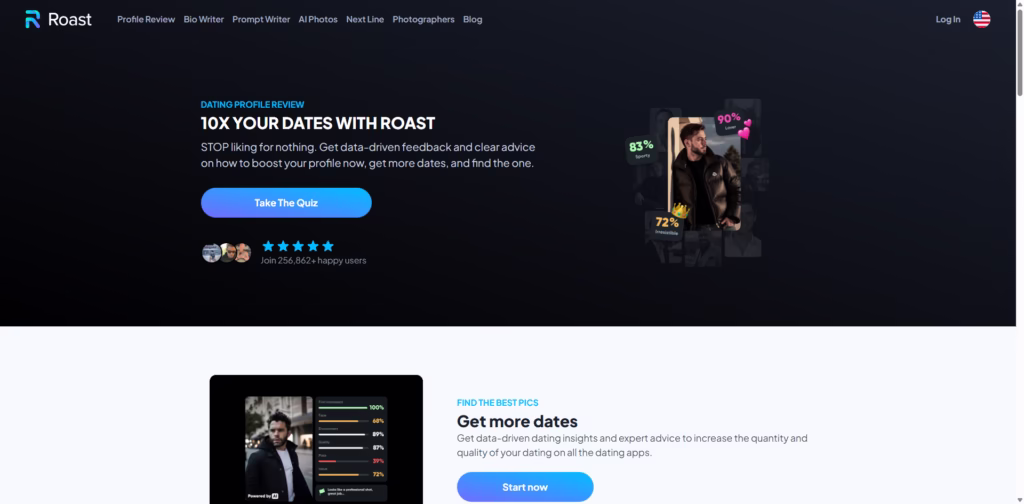Viewport: 1024px width, 504px height.
Task: Click the hero man in jacket photo
Action: pyautogui.click(x=704, y=174)
